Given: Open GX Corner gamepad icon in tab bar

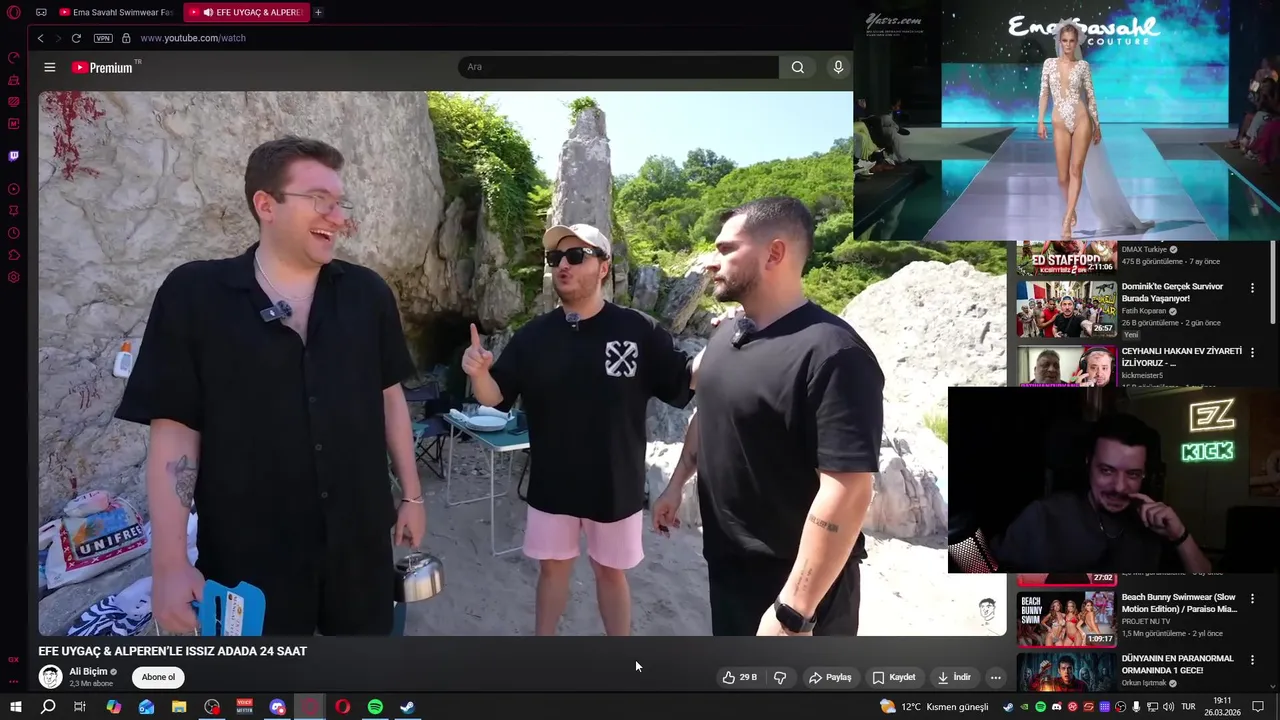Looking at the screenshot, I should coord(41,12).
